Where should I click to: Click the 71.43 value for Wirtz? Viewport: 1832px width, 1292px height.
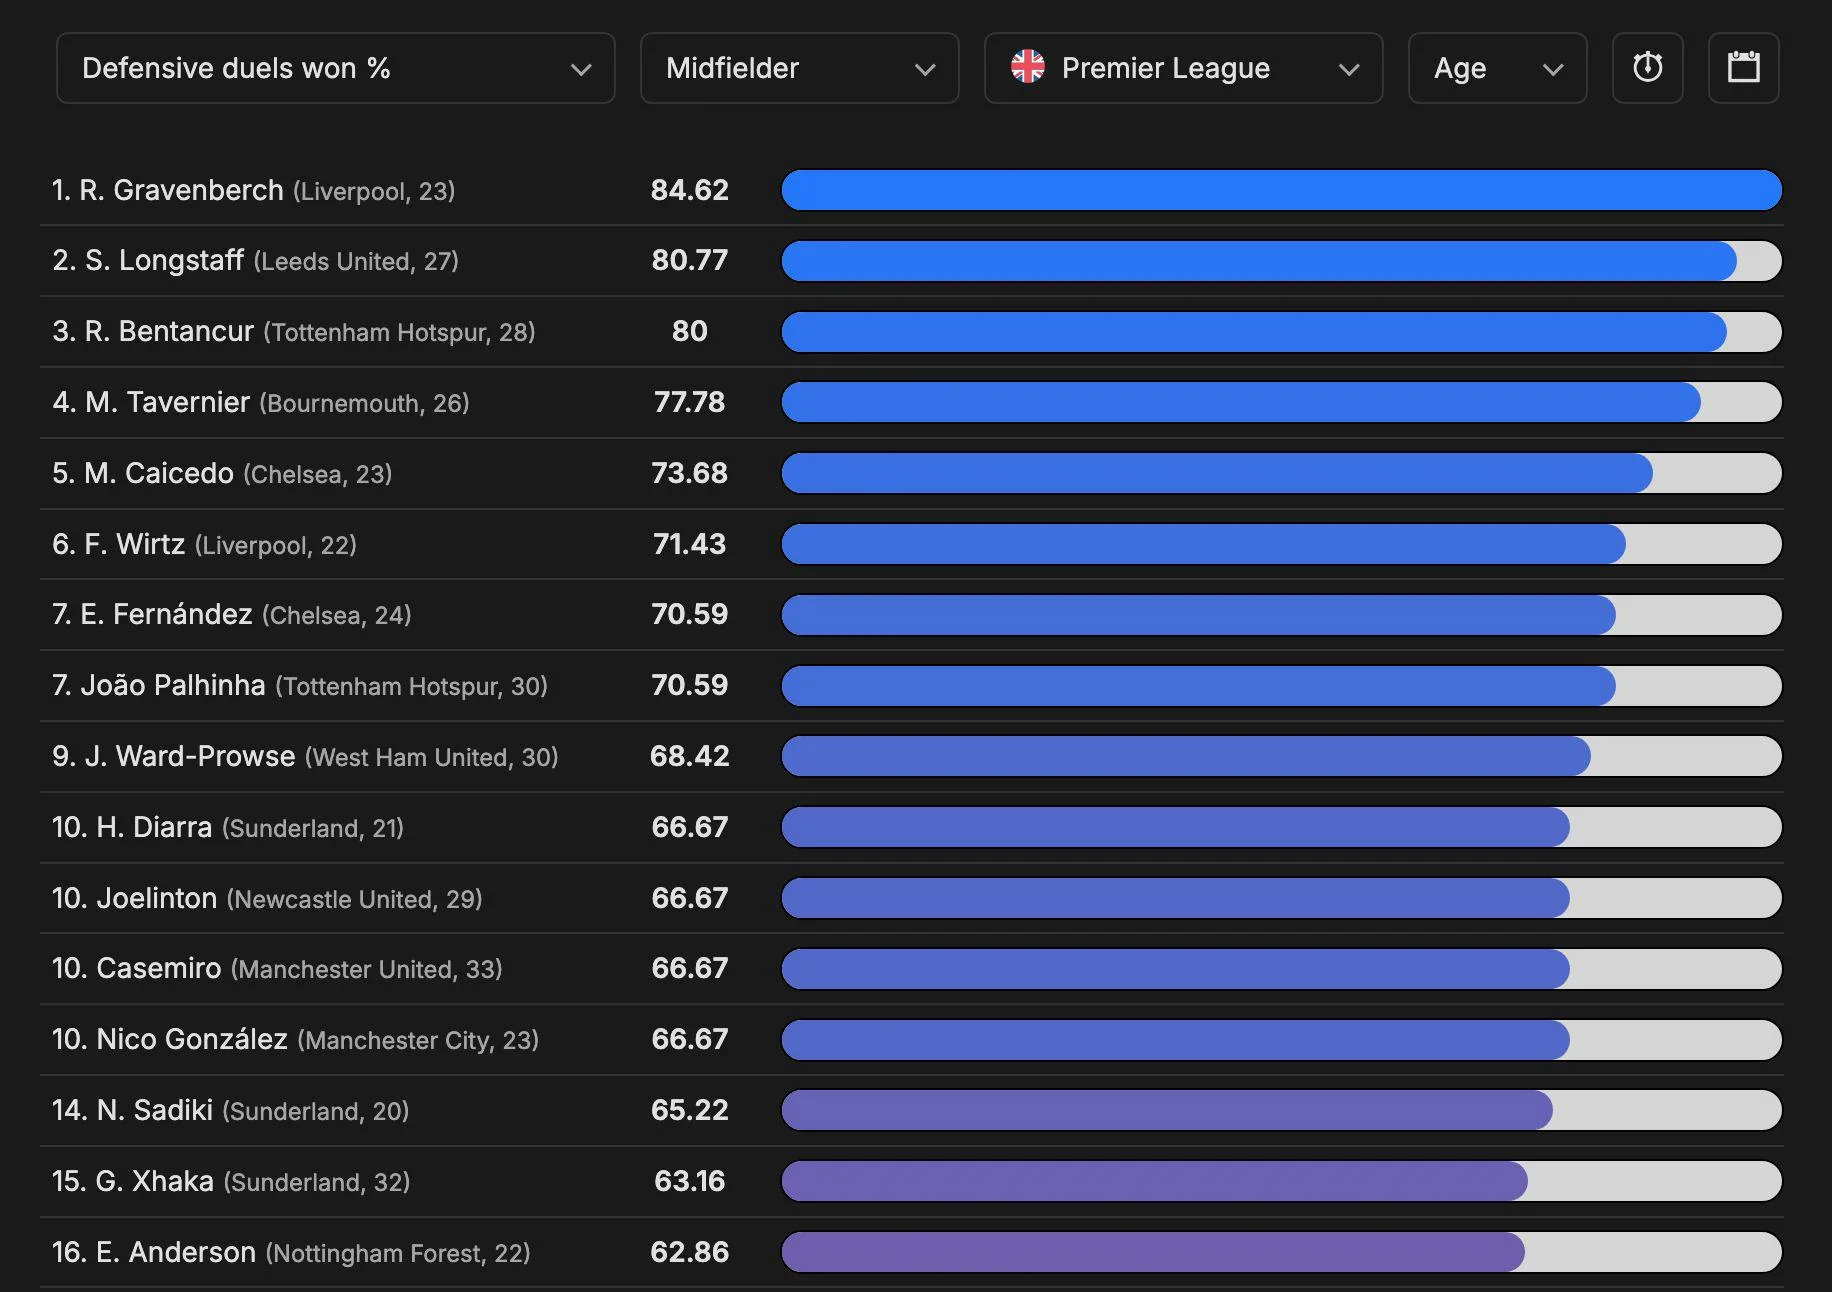click(x=690, y=544)
